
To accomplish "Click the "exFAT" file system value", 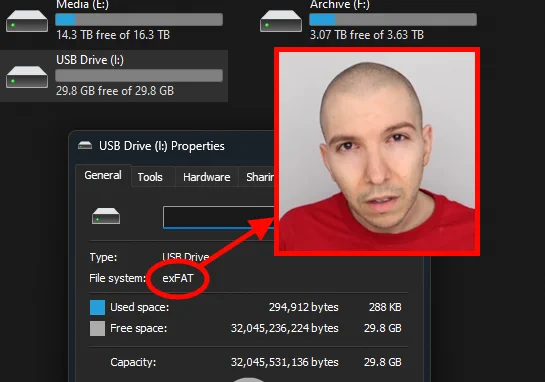I will 178,278.
